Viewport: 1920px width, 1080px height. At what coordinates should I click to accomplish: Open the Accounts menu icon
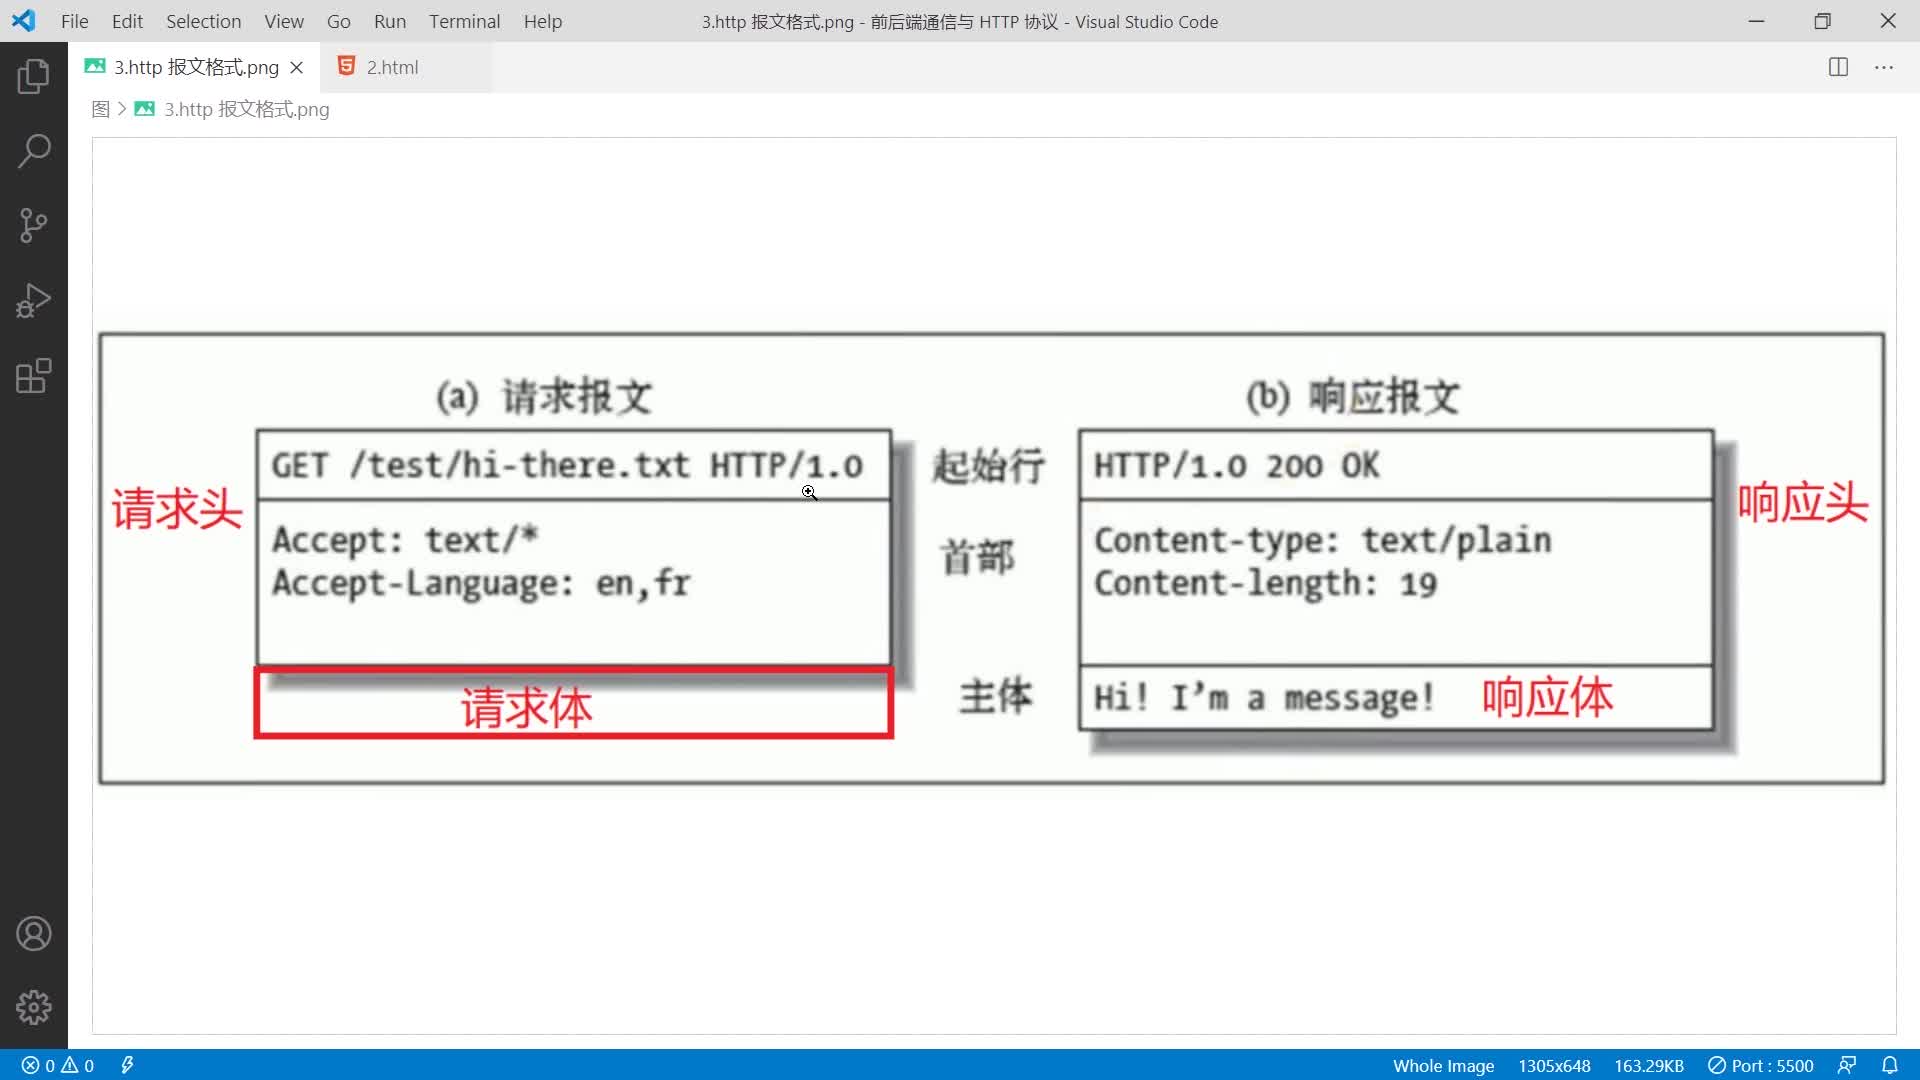(33, 934)
